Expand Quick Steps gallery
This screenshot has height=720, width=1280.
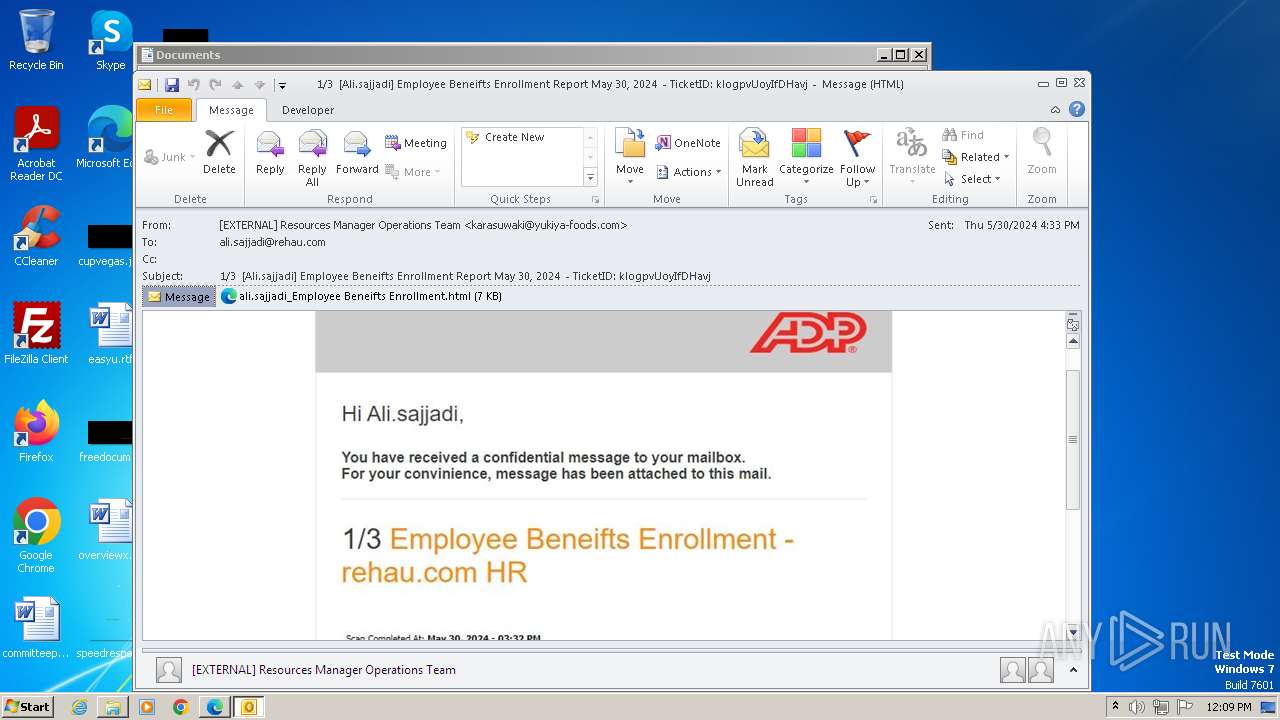tap(590, 178)
